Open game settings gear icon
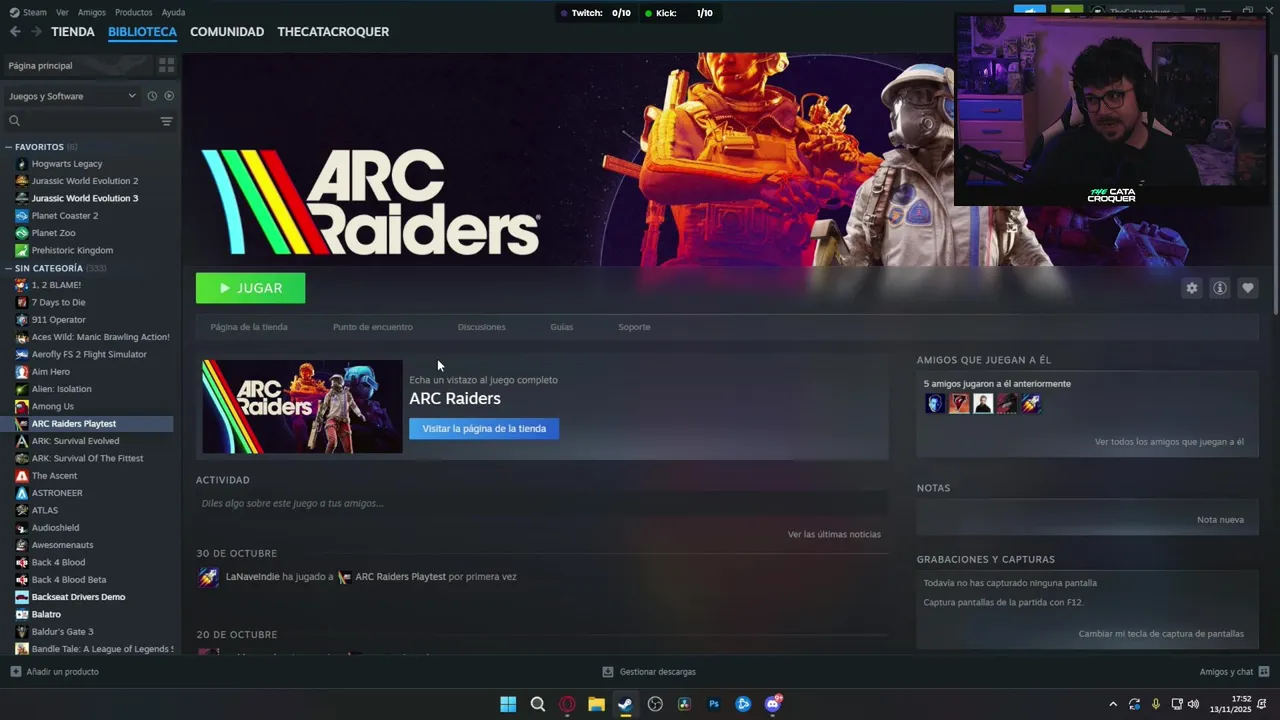The height and width of the screenshot is (720, 1280). [x=1191, y=288]
